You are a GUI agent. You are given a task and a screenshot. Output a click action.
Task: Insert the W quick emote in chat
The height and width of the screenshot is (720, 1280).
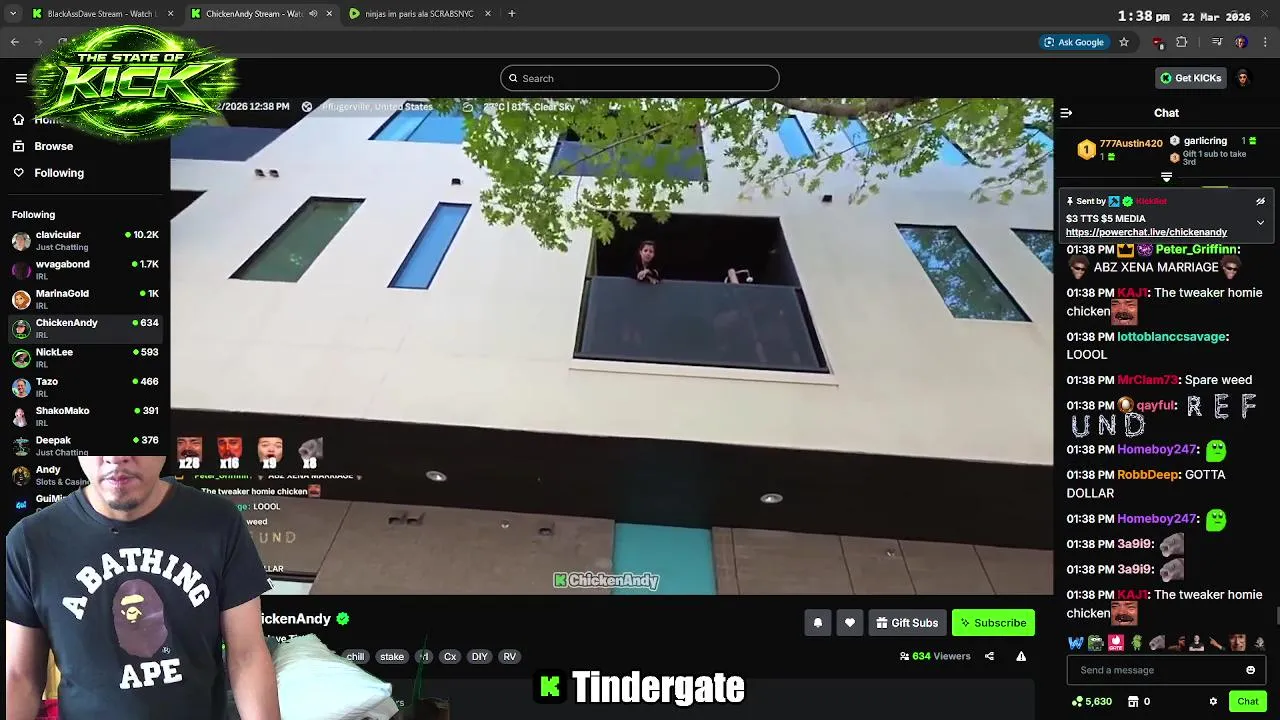coord(1076,643)
